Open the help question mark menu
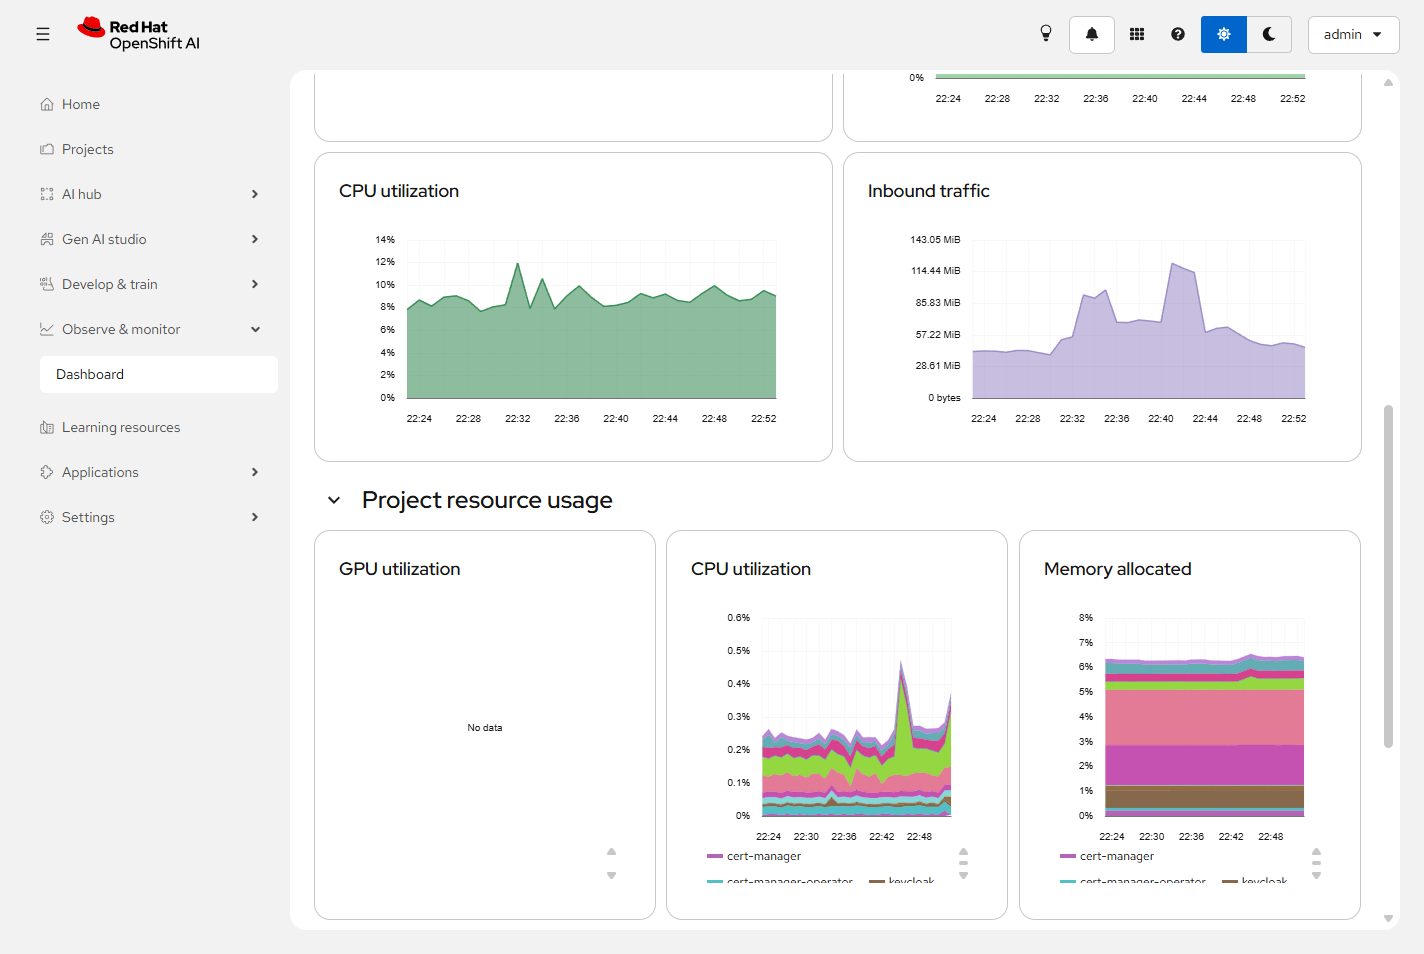The image size is (1424, 954). (1178, 34)
